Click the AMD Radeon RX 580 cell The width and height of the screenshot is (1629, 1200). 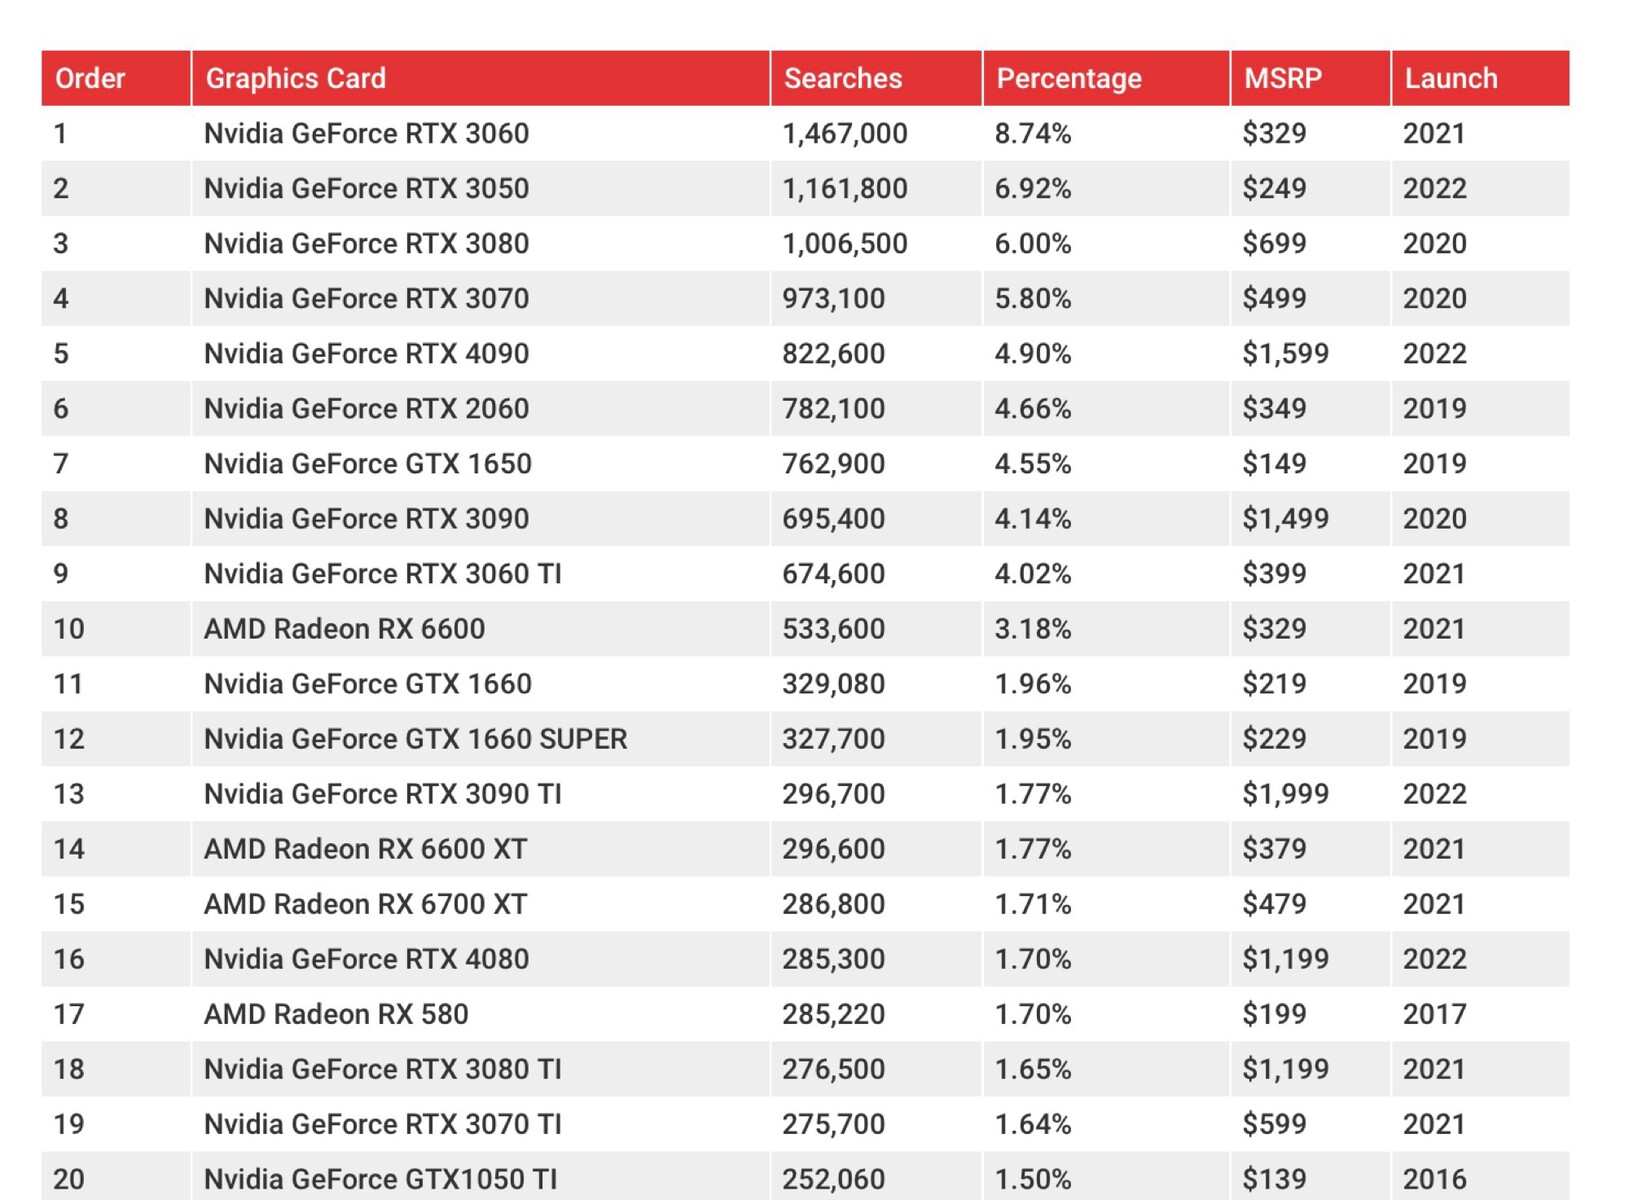pos(336,1013)
